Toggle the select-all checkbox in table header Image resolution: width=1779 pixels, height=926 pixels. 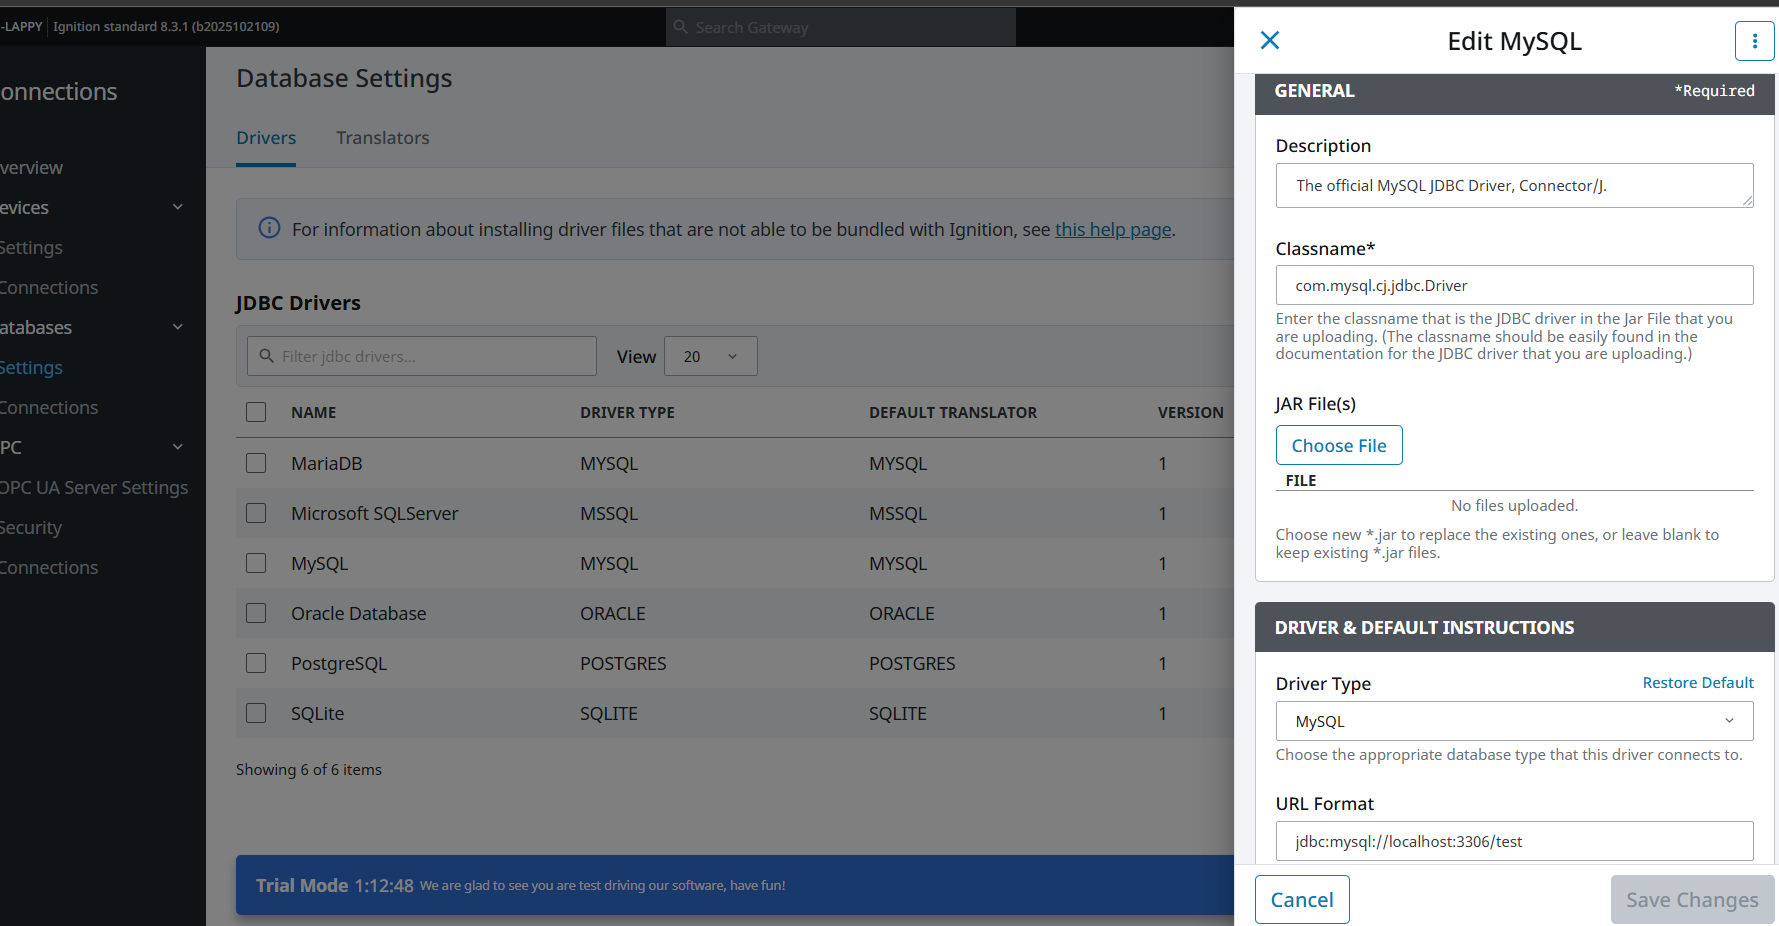coord(256,412)
